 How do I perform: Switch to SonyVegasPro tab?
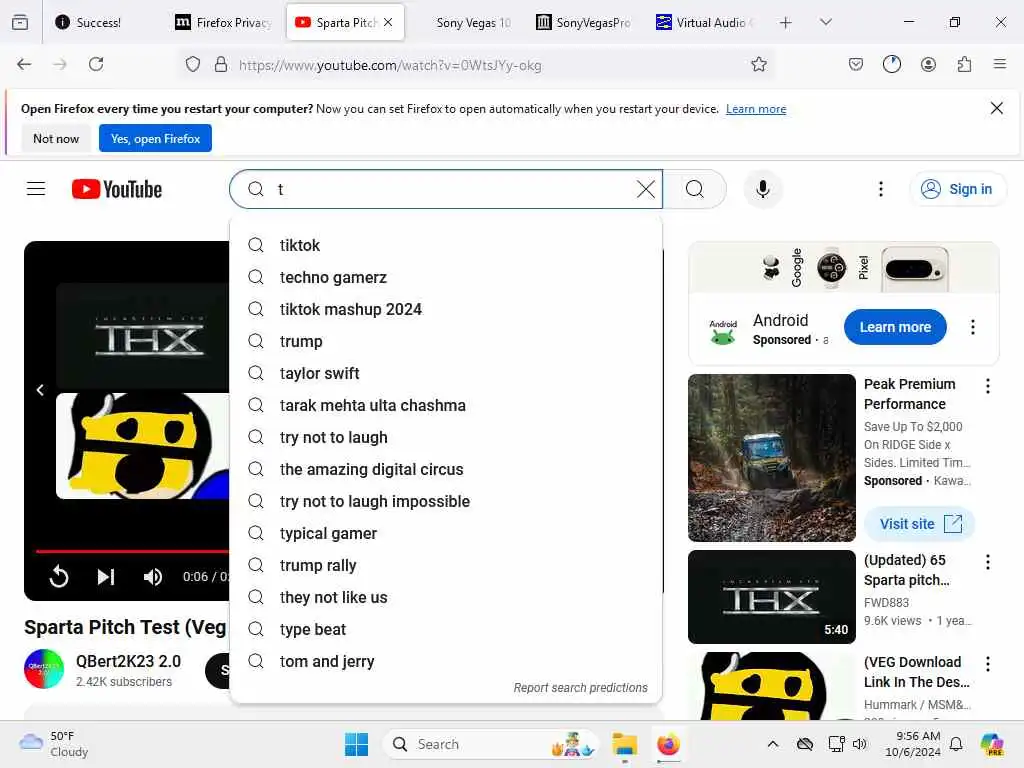tap(584, 23)
